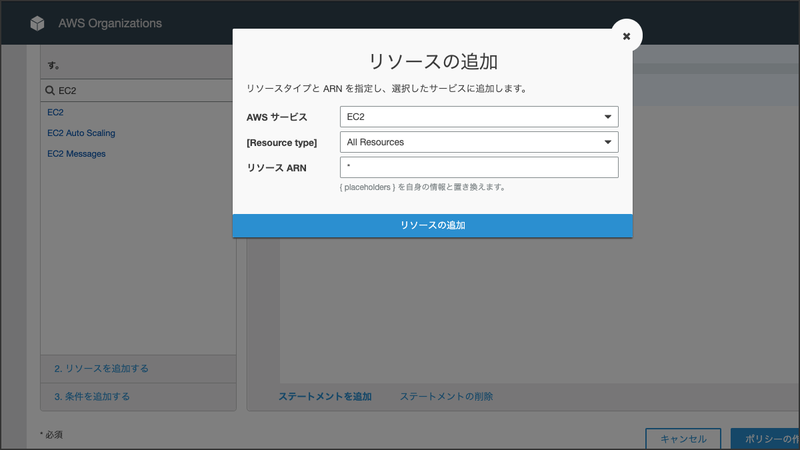Select EC2 Messages service
This screenshot has height=450, width=800.
[x=77, y=154]
